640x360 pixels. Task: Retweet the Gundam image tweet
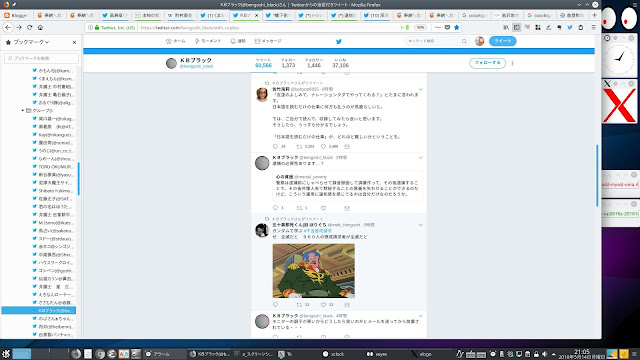299,305
